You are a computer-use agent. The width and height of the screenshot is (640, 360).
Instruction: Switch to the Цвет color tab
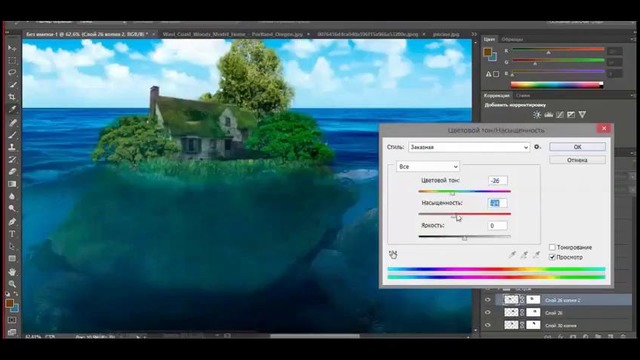click(489, 39)
